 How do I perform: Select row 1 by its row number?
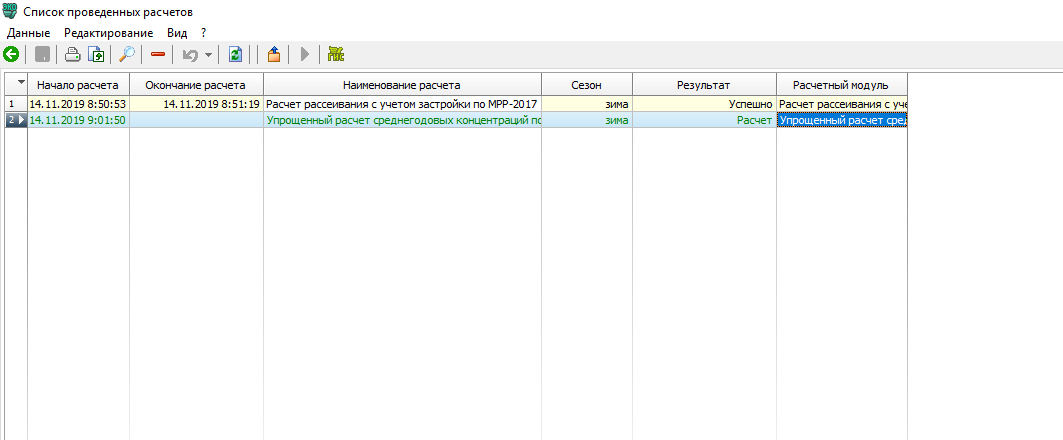(x=12, y=103)
